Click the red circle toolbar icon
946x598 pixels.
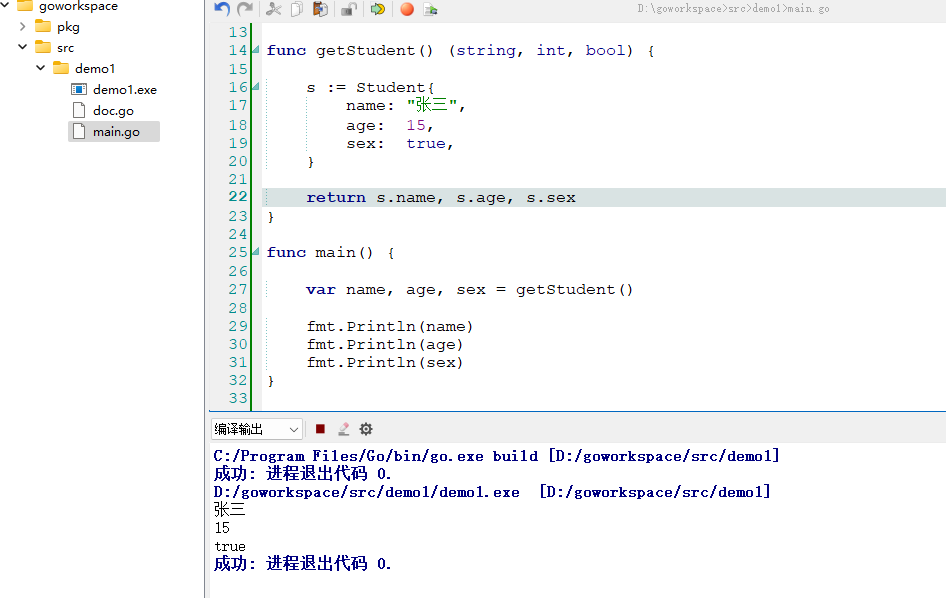pyautogui.click(x=407, y=9)
